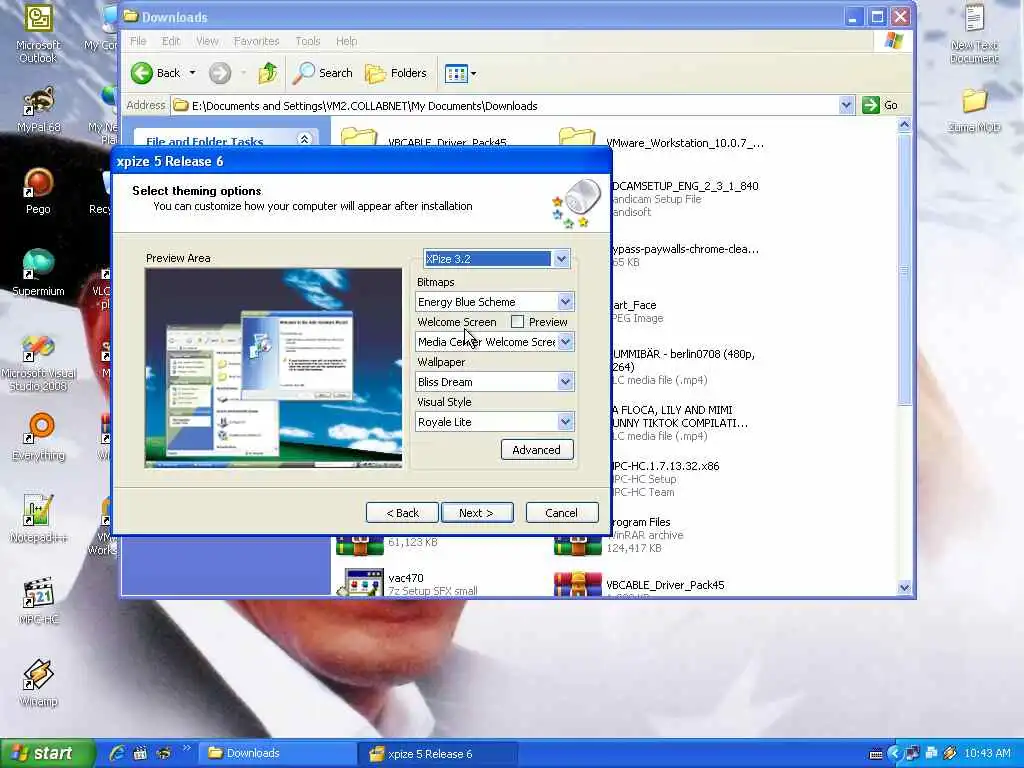Open Search in the Downloads toolbar
Image resolution: width=1024 pixels, height=768 pixels.
[x=323, y=73]
